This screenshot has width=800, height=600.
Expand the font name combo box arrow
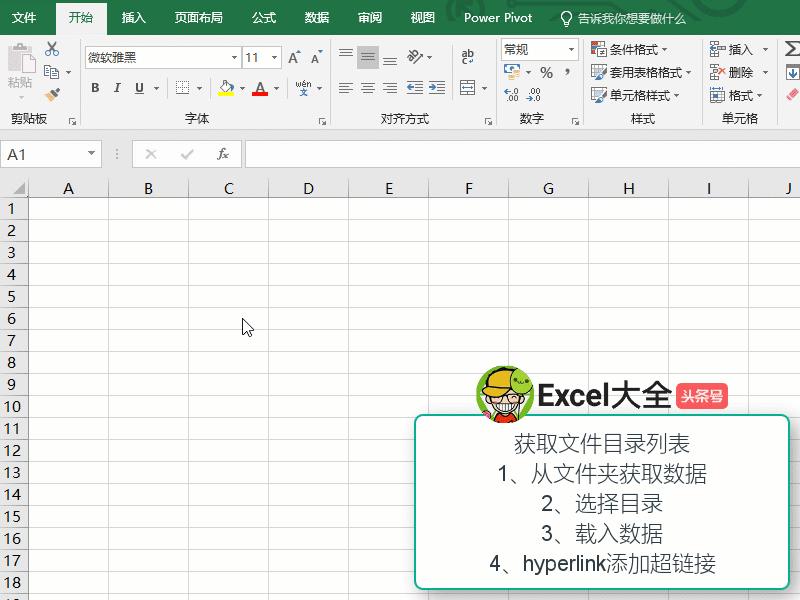234,57
